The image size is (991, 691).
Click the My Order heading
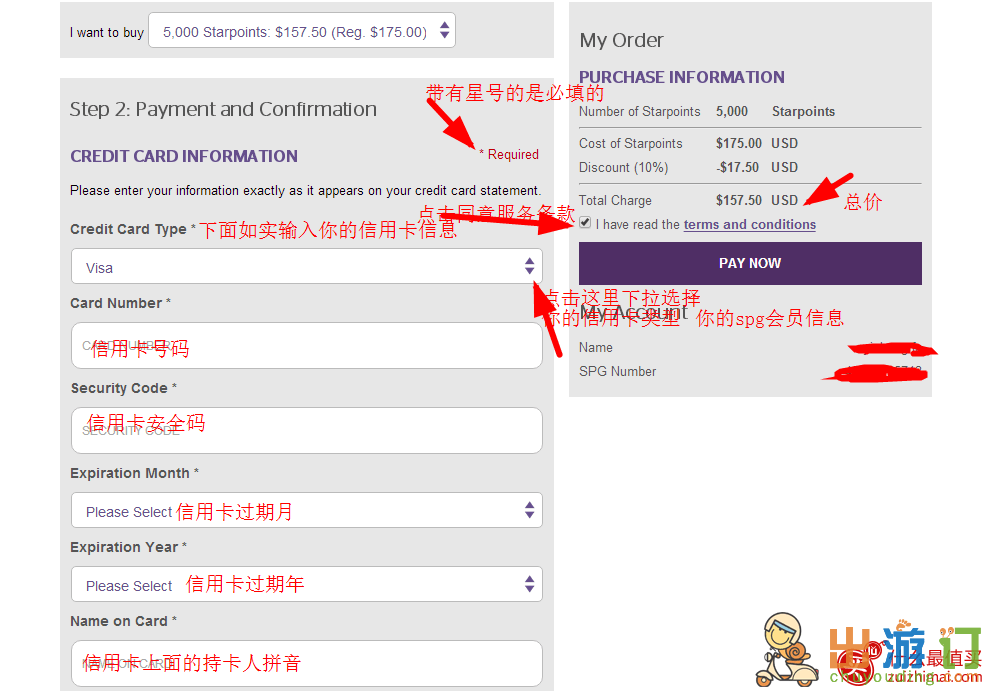click(x=621, y=40)
